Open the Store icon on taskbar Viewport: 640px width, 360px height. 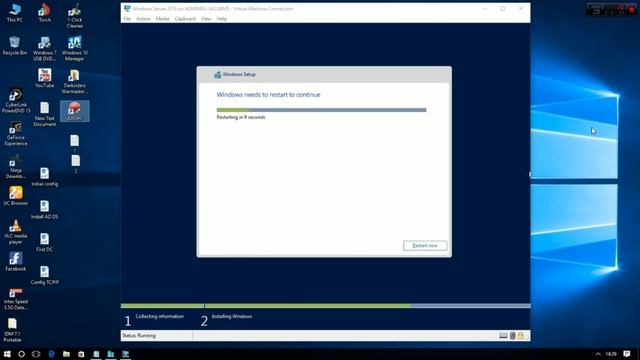[81, 354]
